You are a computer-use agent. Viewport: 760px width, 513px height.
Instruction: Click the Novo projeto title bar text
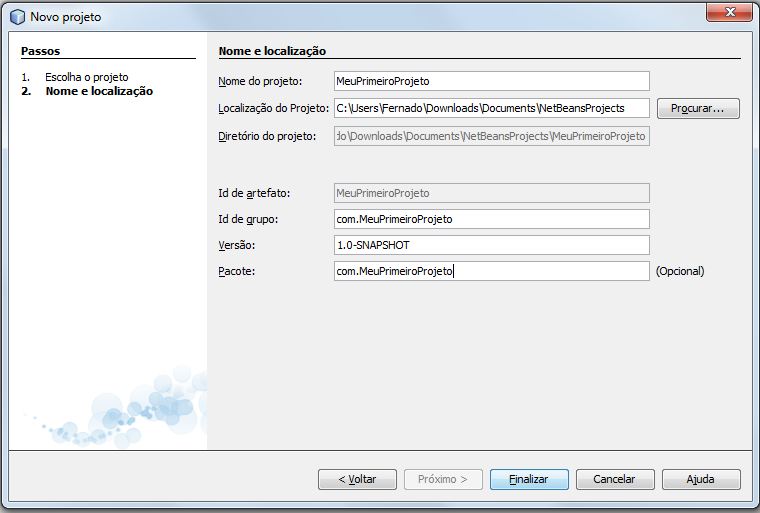(x=66, y=17)
